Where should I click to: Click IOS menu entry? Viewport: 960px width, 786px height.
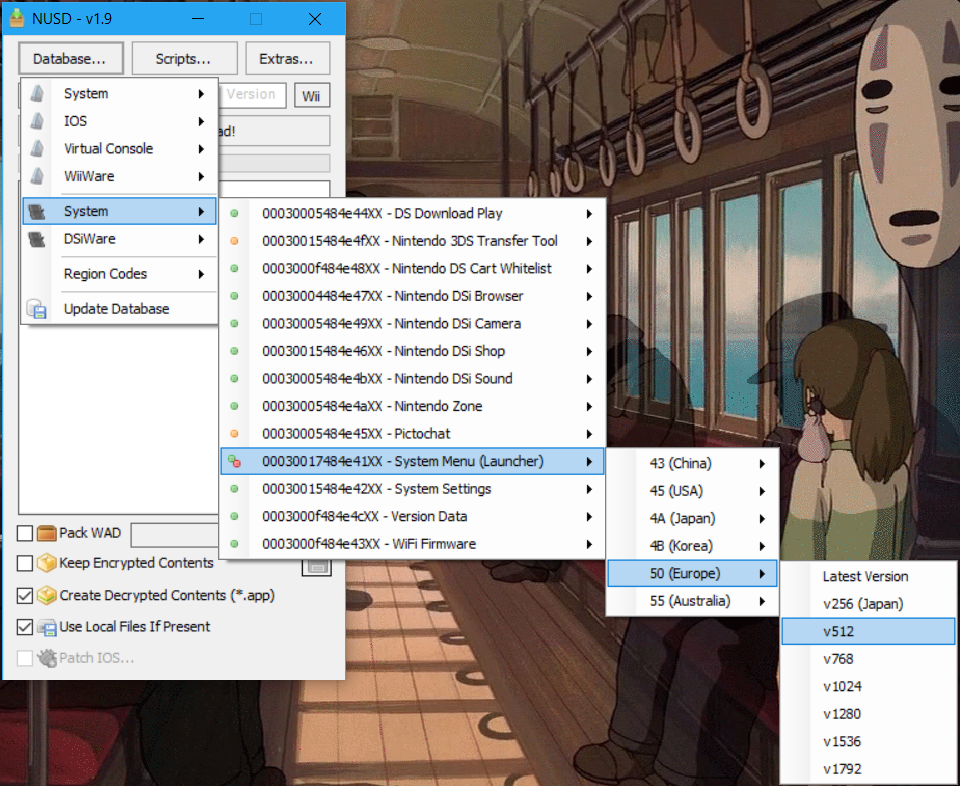[x=119, y=121]
